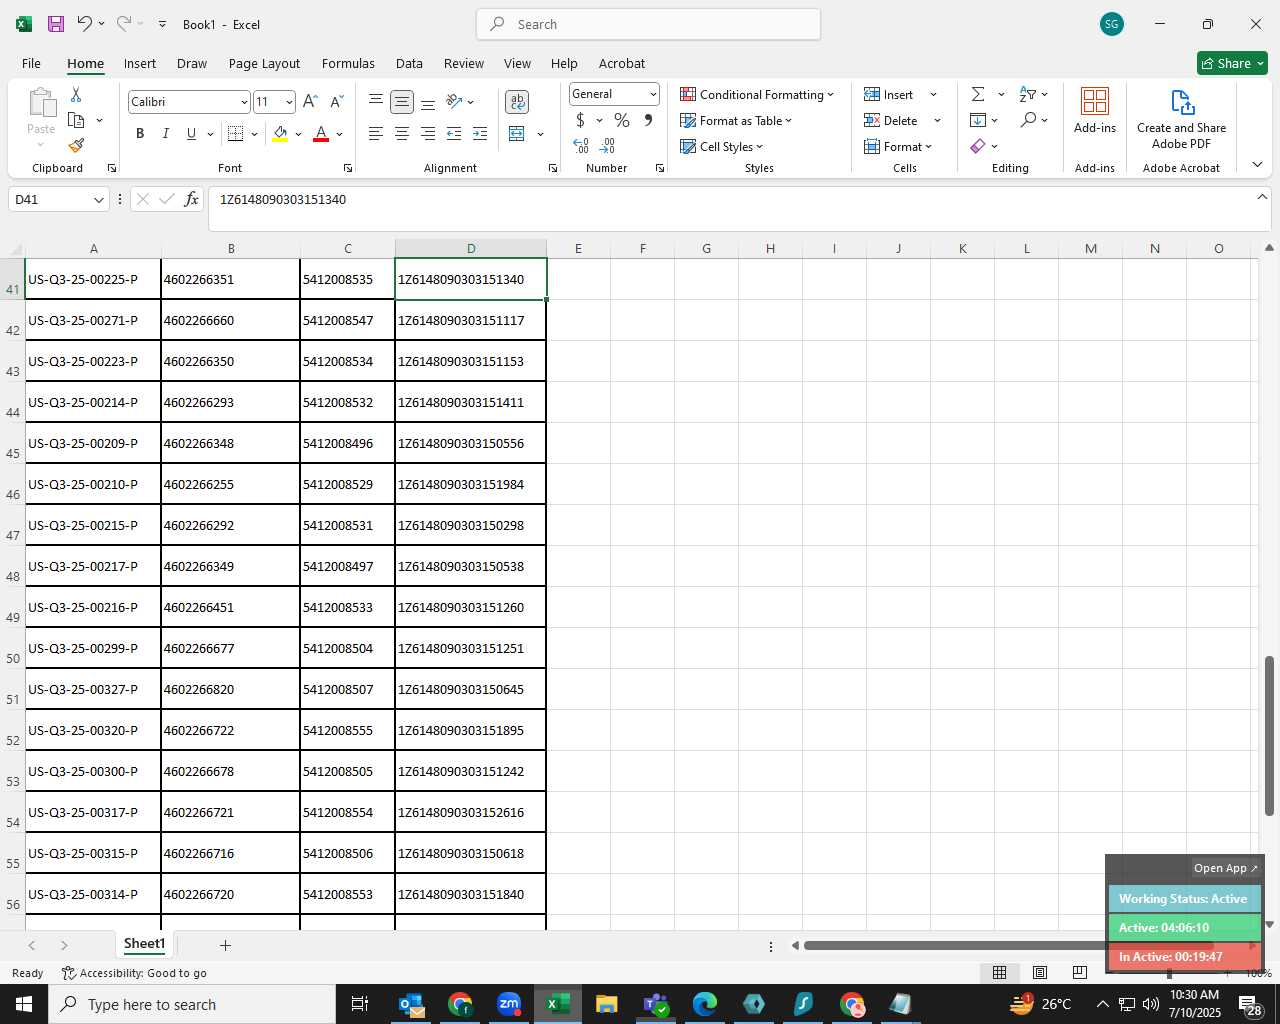
Task: Apply Accounting Number Format dollar icon
Action: tap(580, 120)
